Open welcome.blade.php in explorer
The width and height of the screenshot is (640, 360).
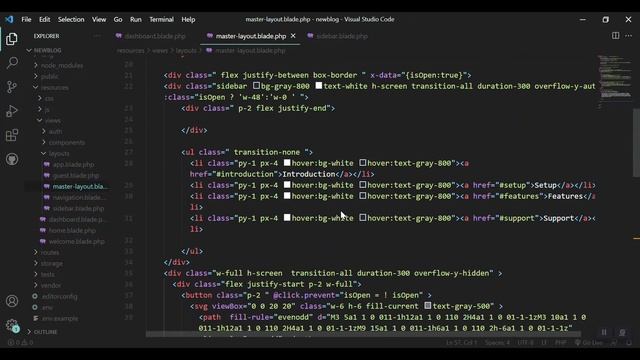[76, 242]
